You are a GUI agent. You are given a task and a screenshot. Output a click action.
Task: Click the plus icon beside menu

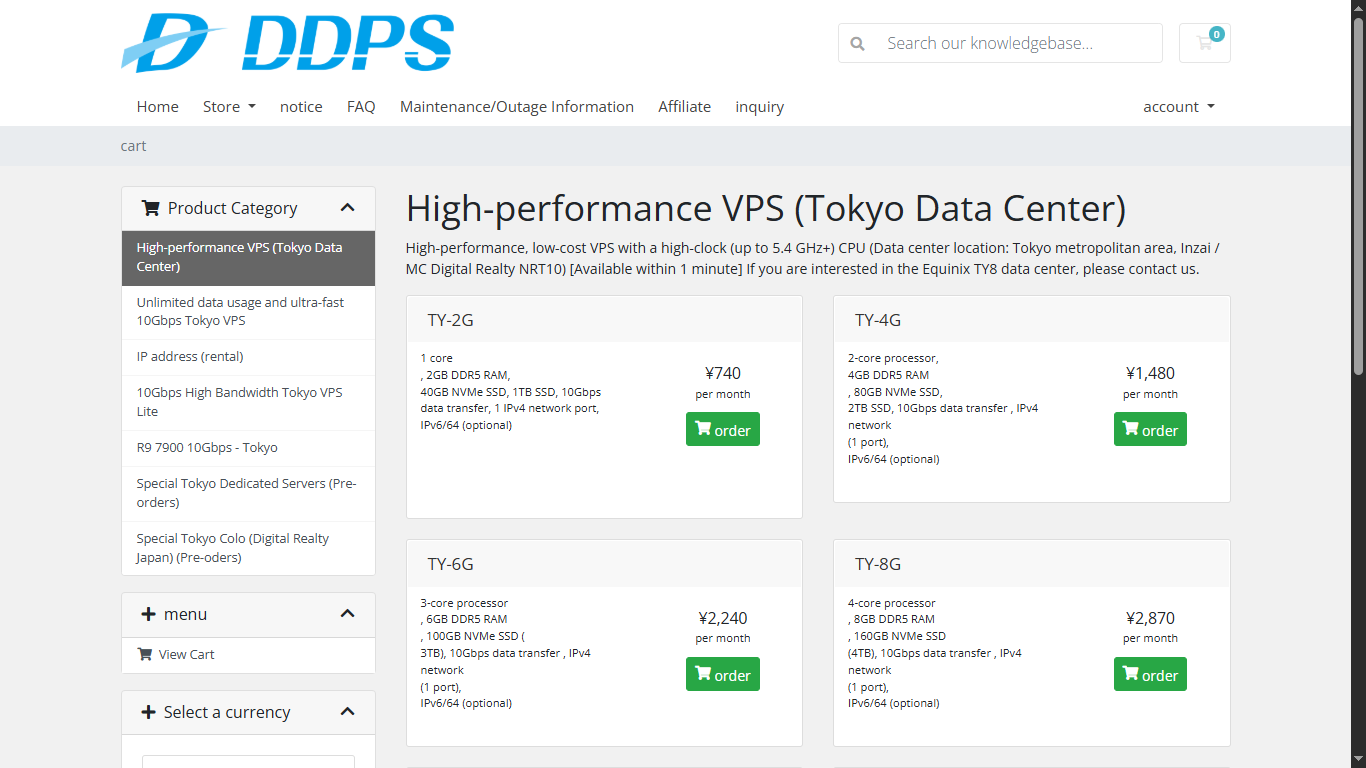(149, 614)
